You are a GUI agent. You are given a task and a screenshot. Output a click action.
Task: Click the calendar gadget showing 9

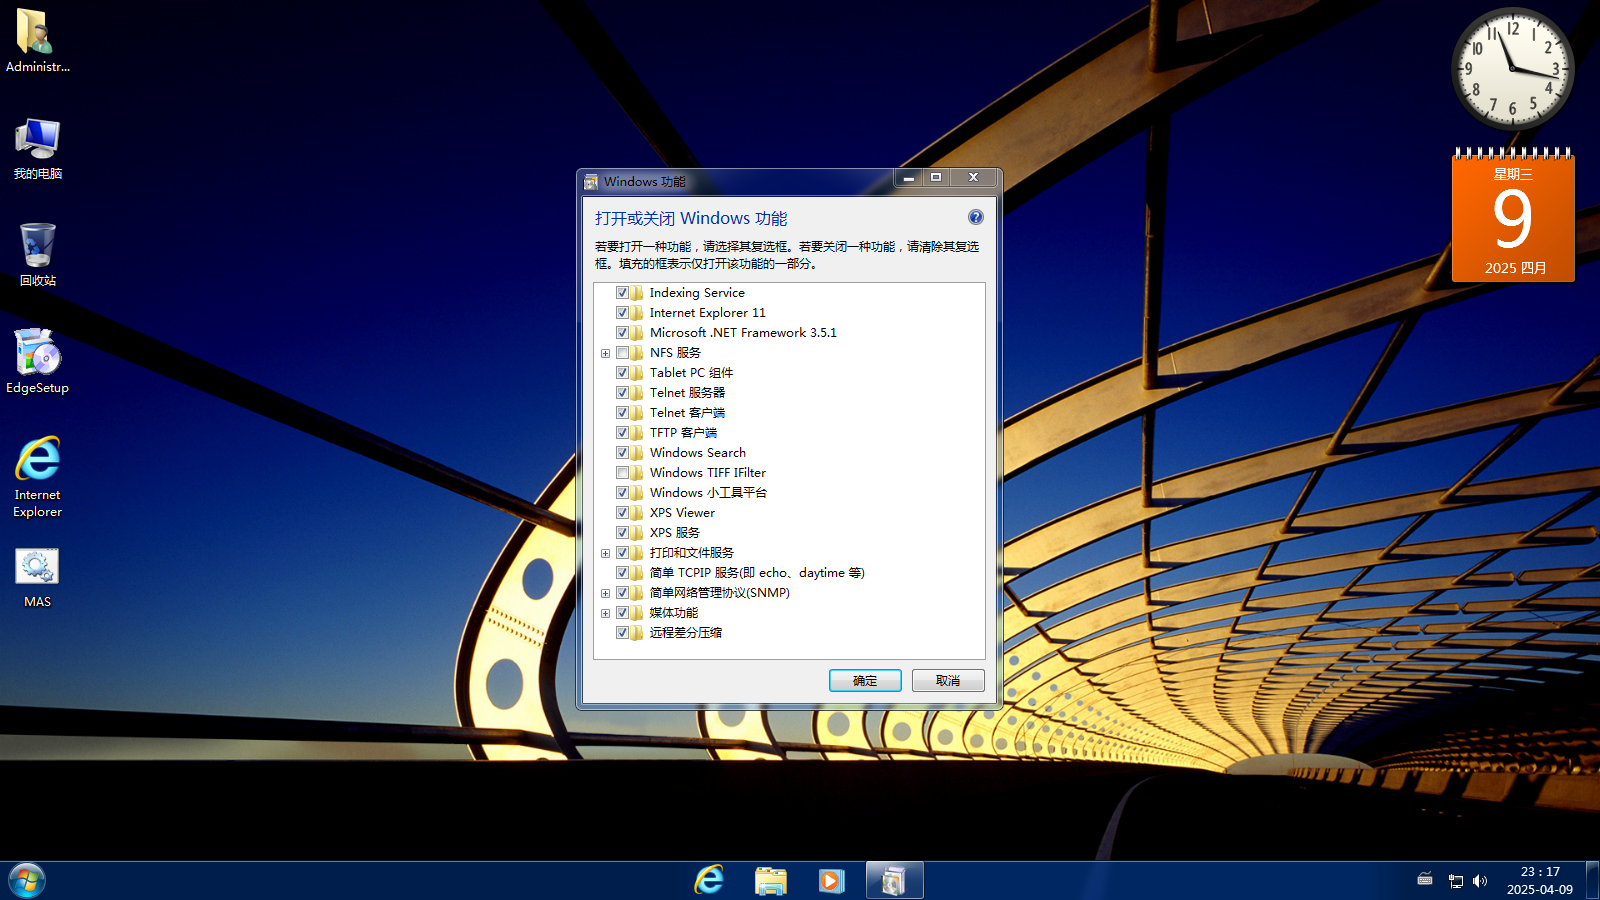coord(1513,215)
